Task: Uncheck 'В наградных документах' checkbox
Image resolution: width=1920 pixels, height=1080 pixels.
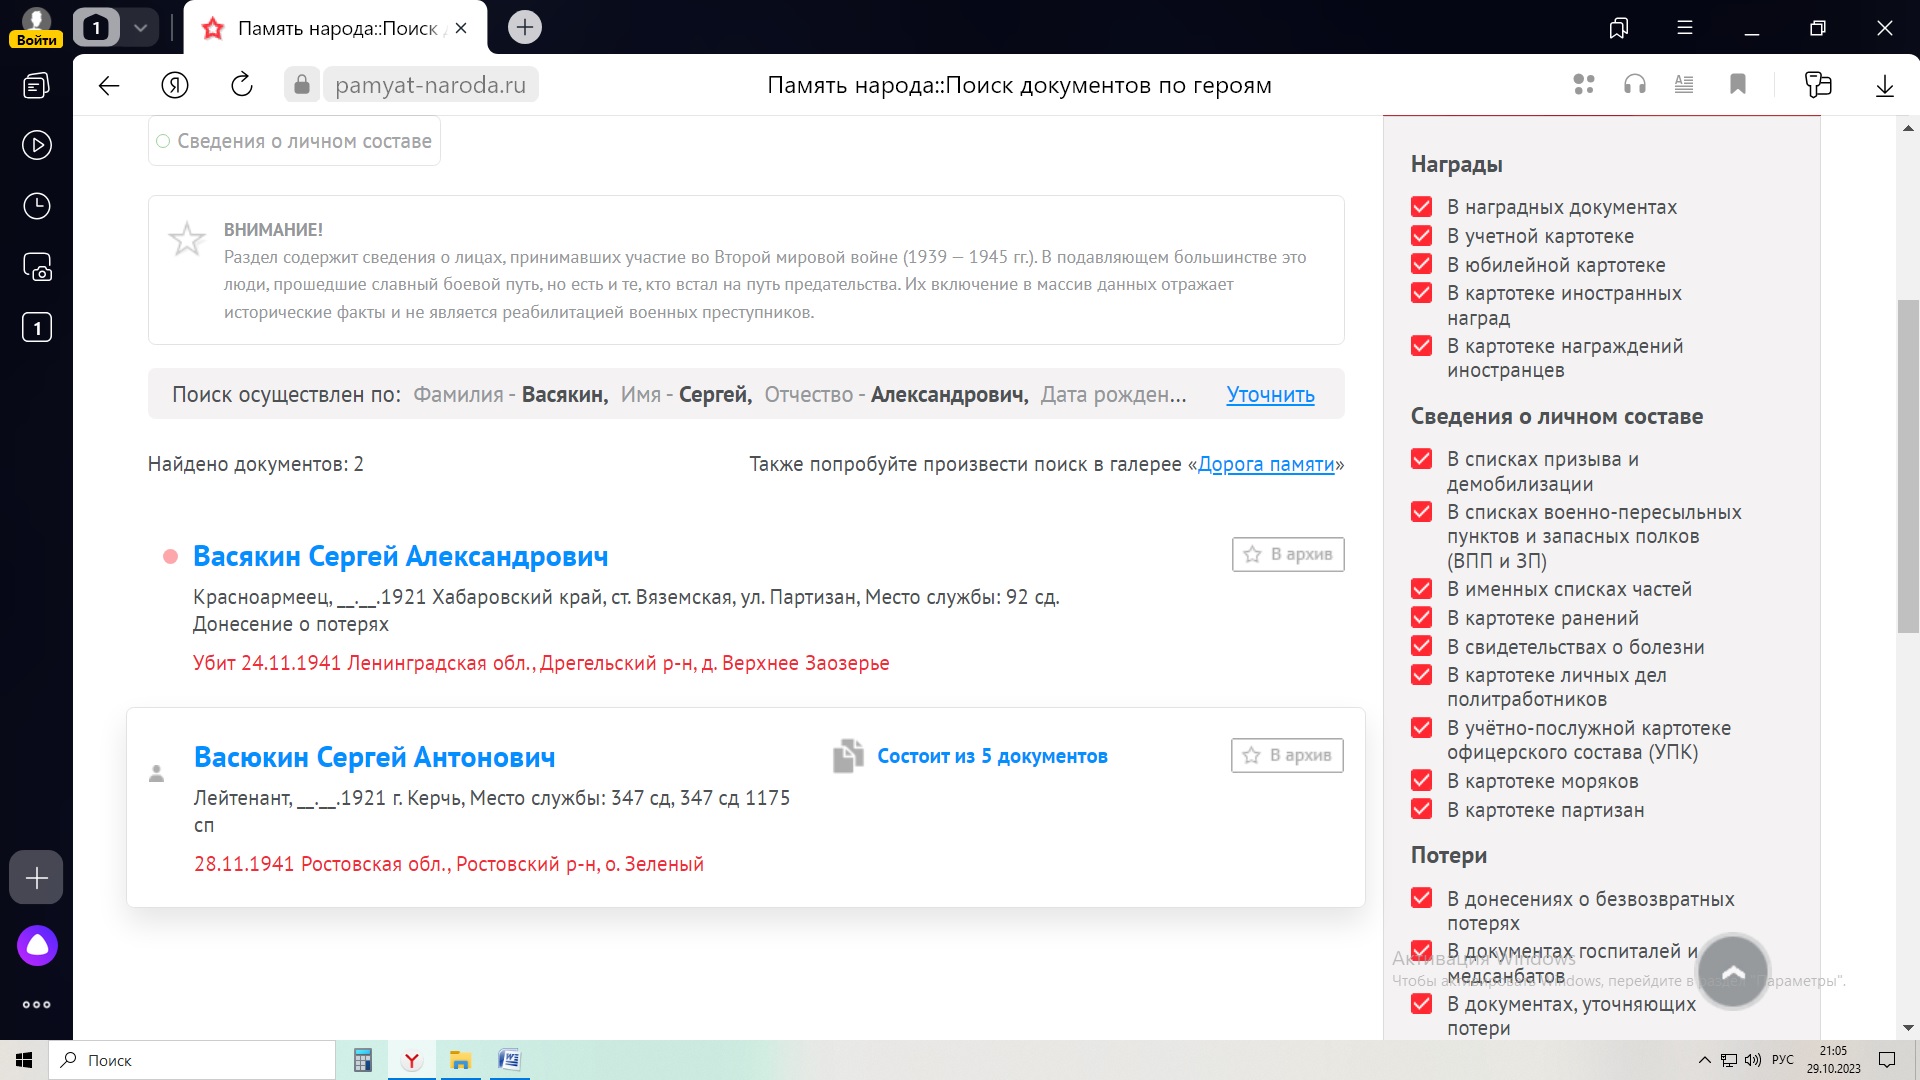Action: [1421, 207]
